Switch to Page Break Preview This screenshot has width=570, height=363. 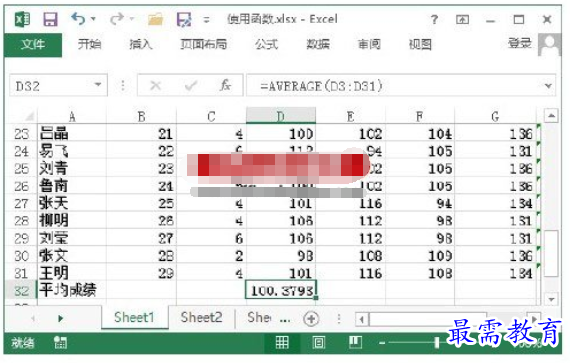355,342
